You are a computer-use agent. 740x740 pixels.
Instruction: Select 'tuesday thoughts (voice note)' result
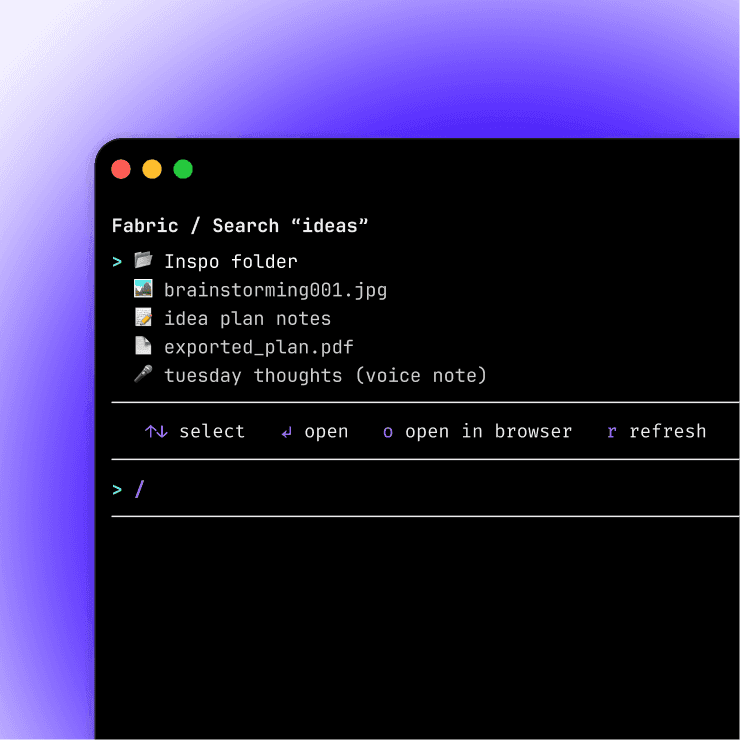325,376
